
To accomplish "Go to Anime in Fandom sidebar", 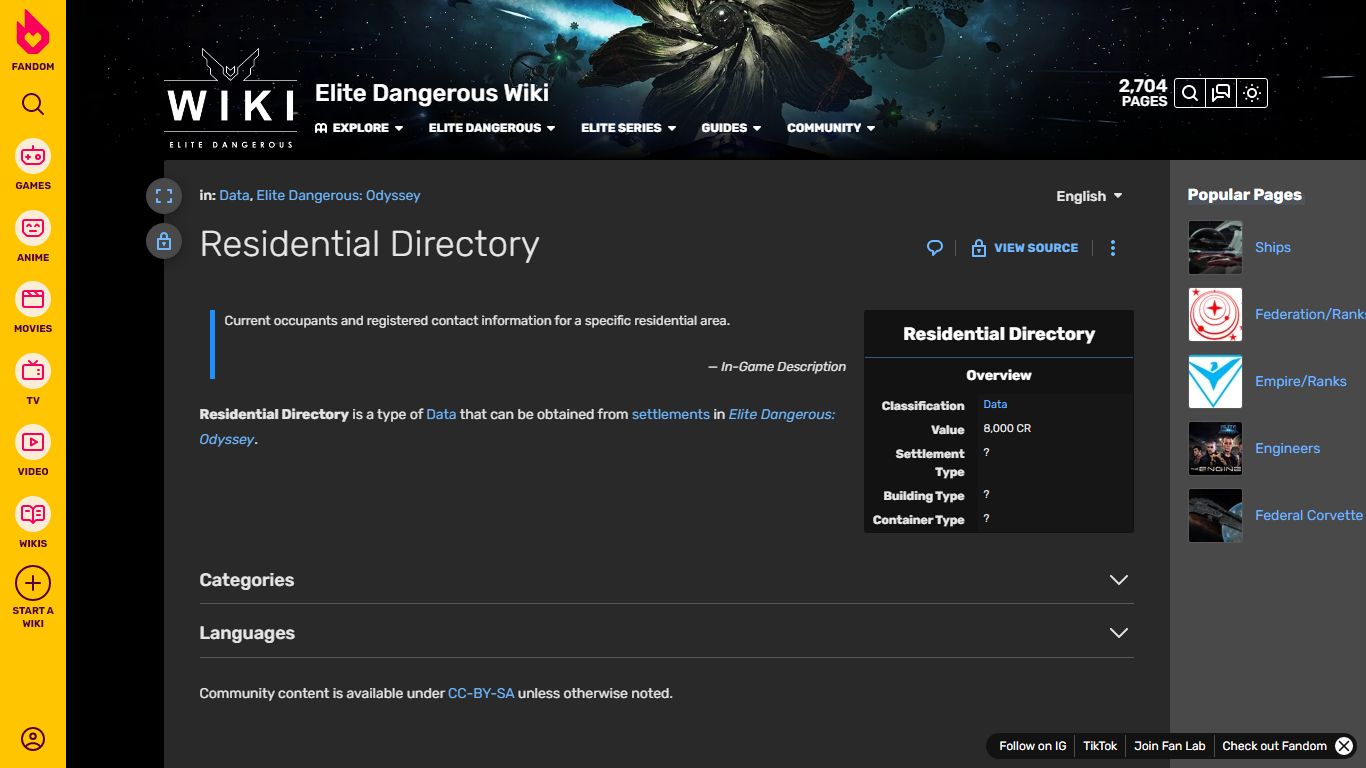I will [x=33, y=237].
